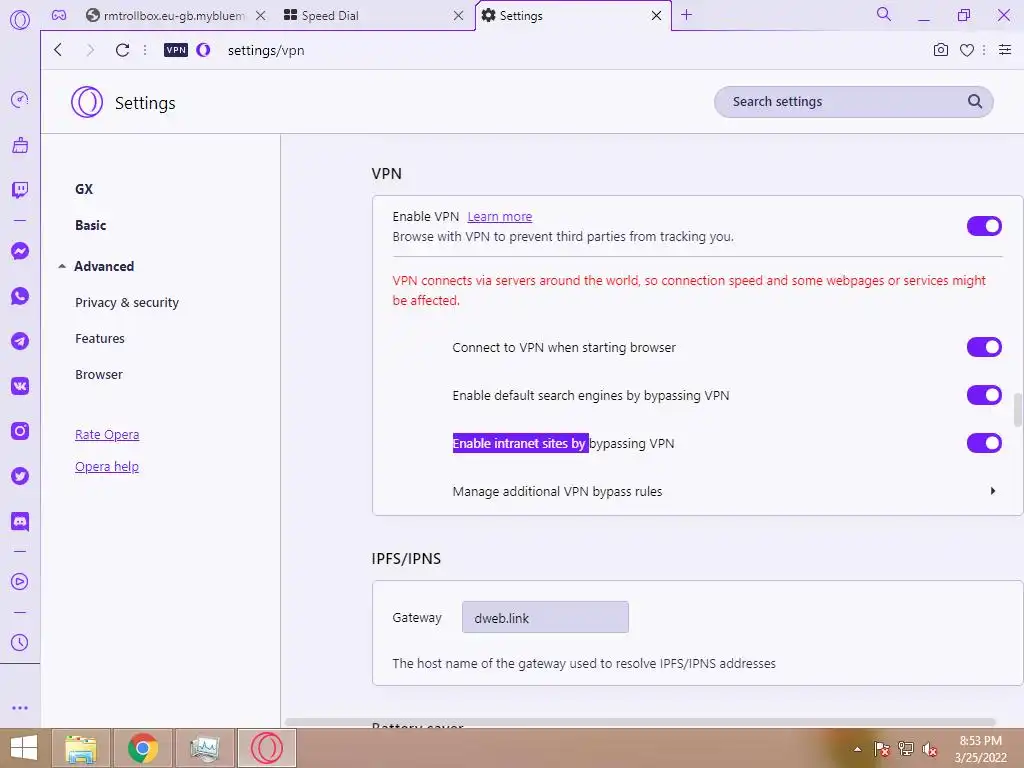
Task: Reload the settings page
Action: [x=122, y=50]
